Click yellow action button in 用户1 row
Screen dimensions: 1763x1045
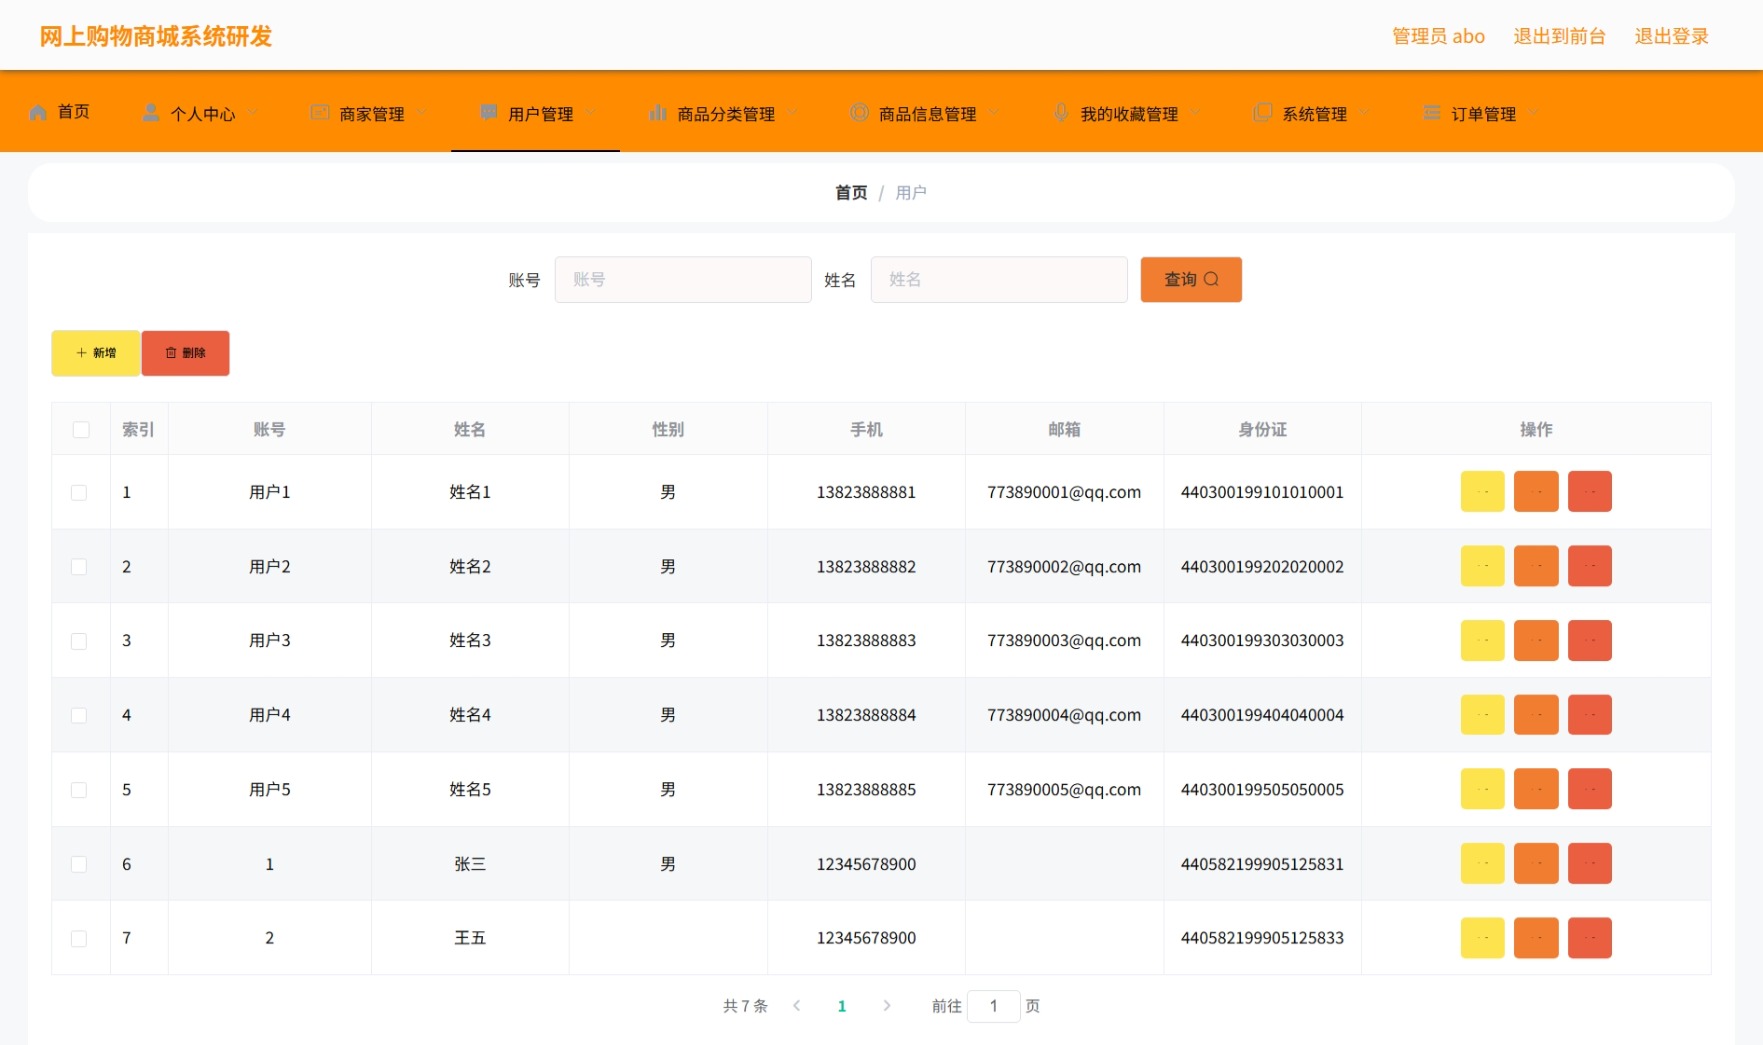[1482, 492]
